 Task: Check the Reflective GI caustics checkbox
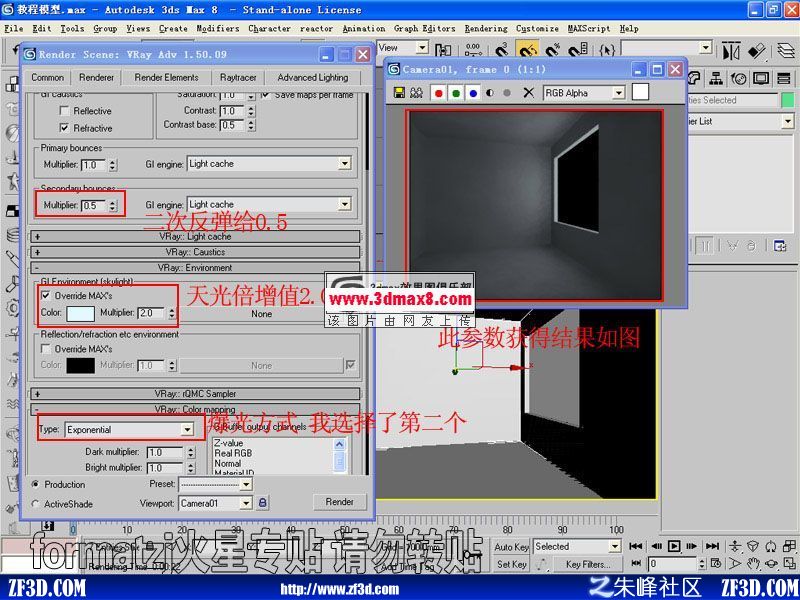[64, 111]
